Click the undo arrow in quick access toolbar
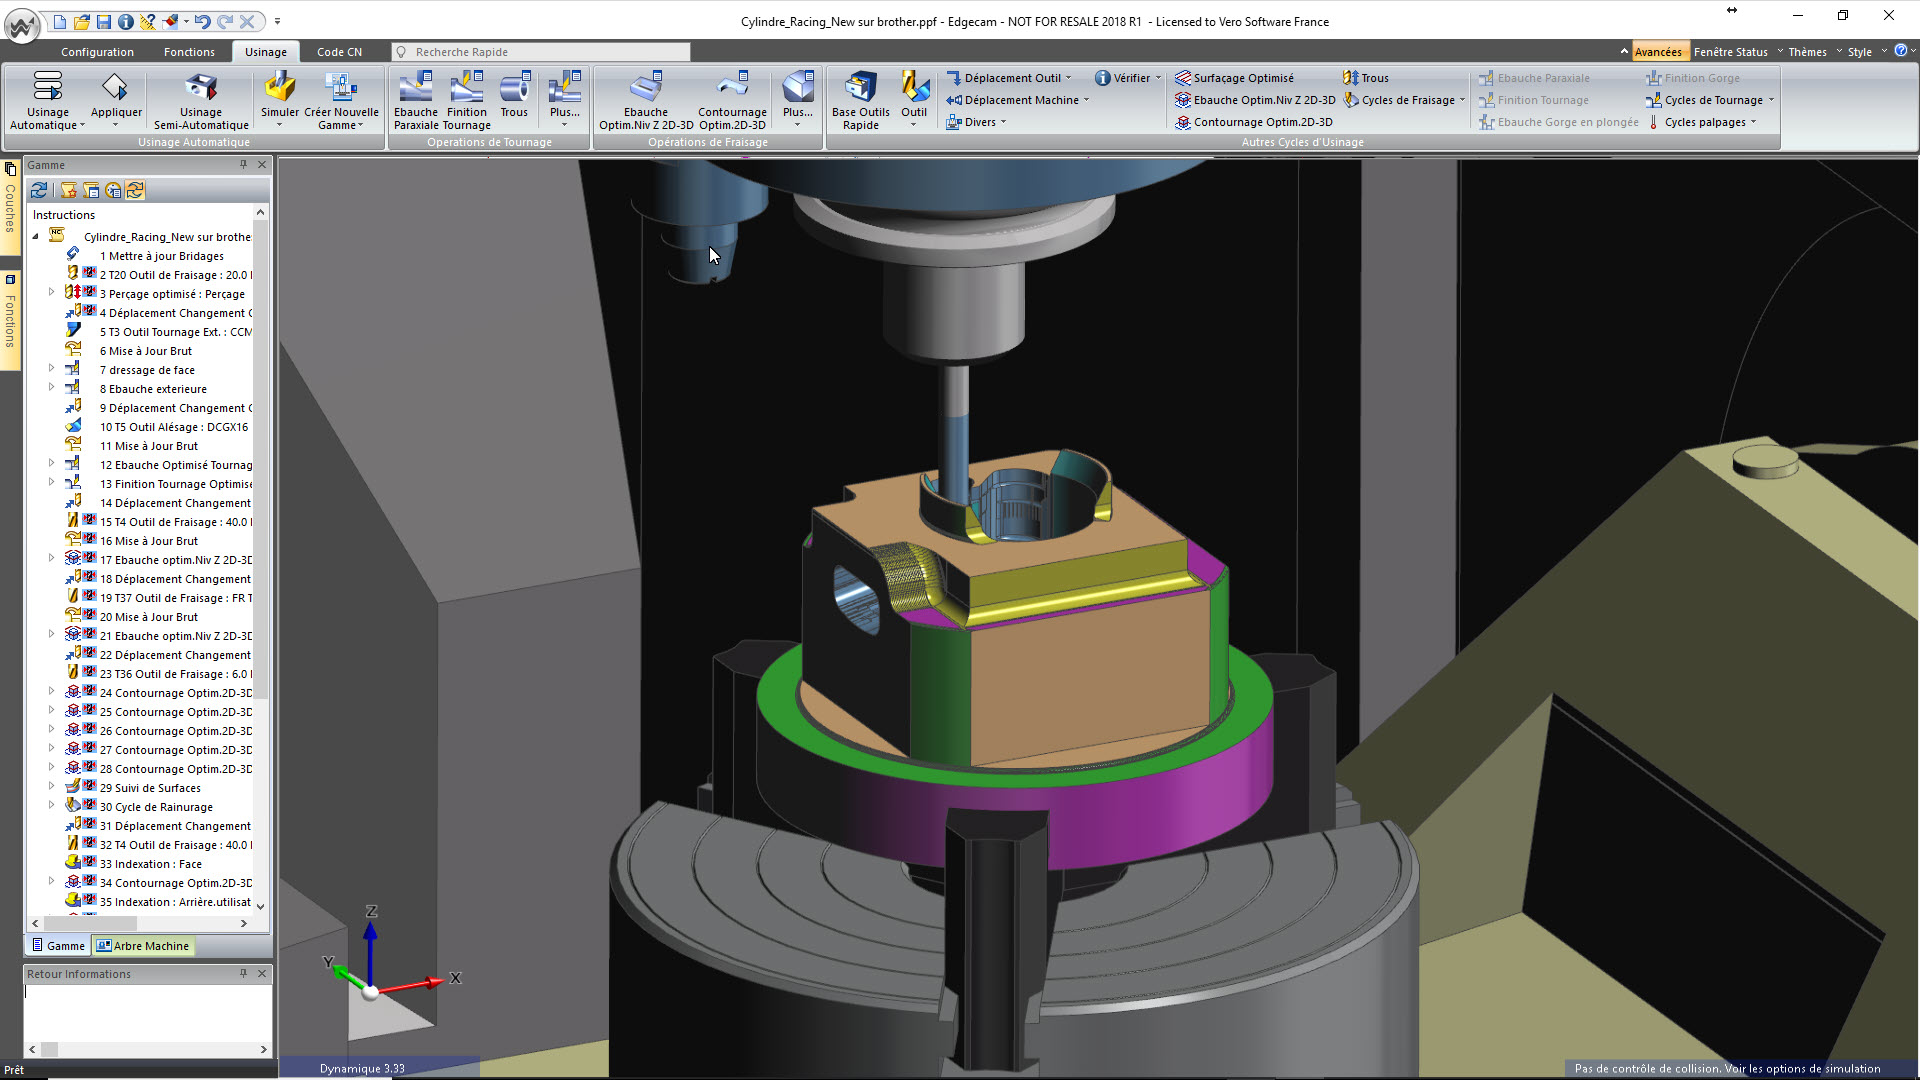 click(x=202, y=21)
